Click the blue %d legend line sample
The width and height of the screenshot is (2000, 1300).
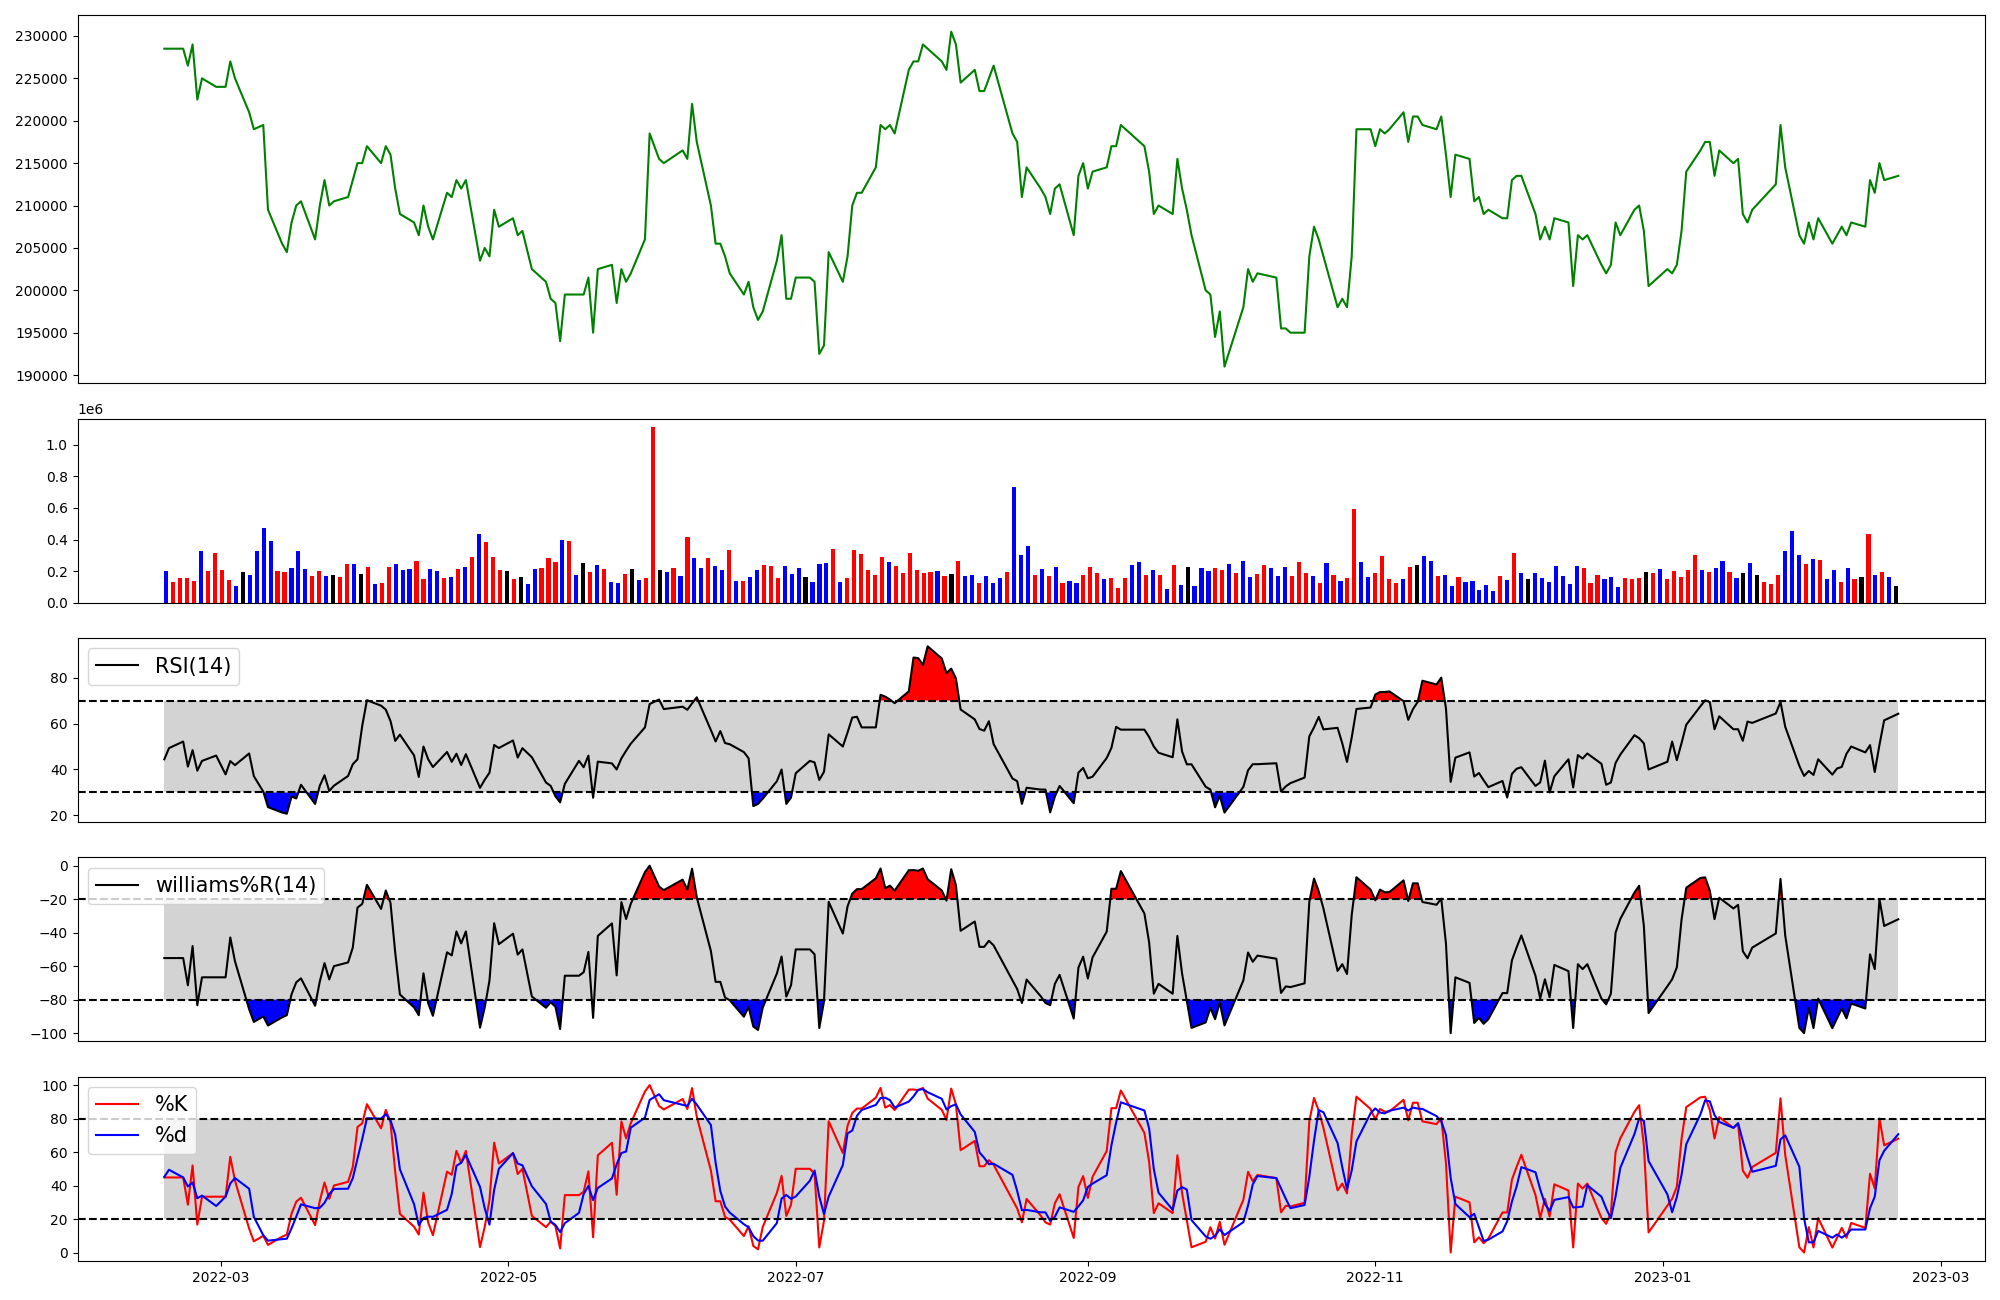coord(119,1135)
